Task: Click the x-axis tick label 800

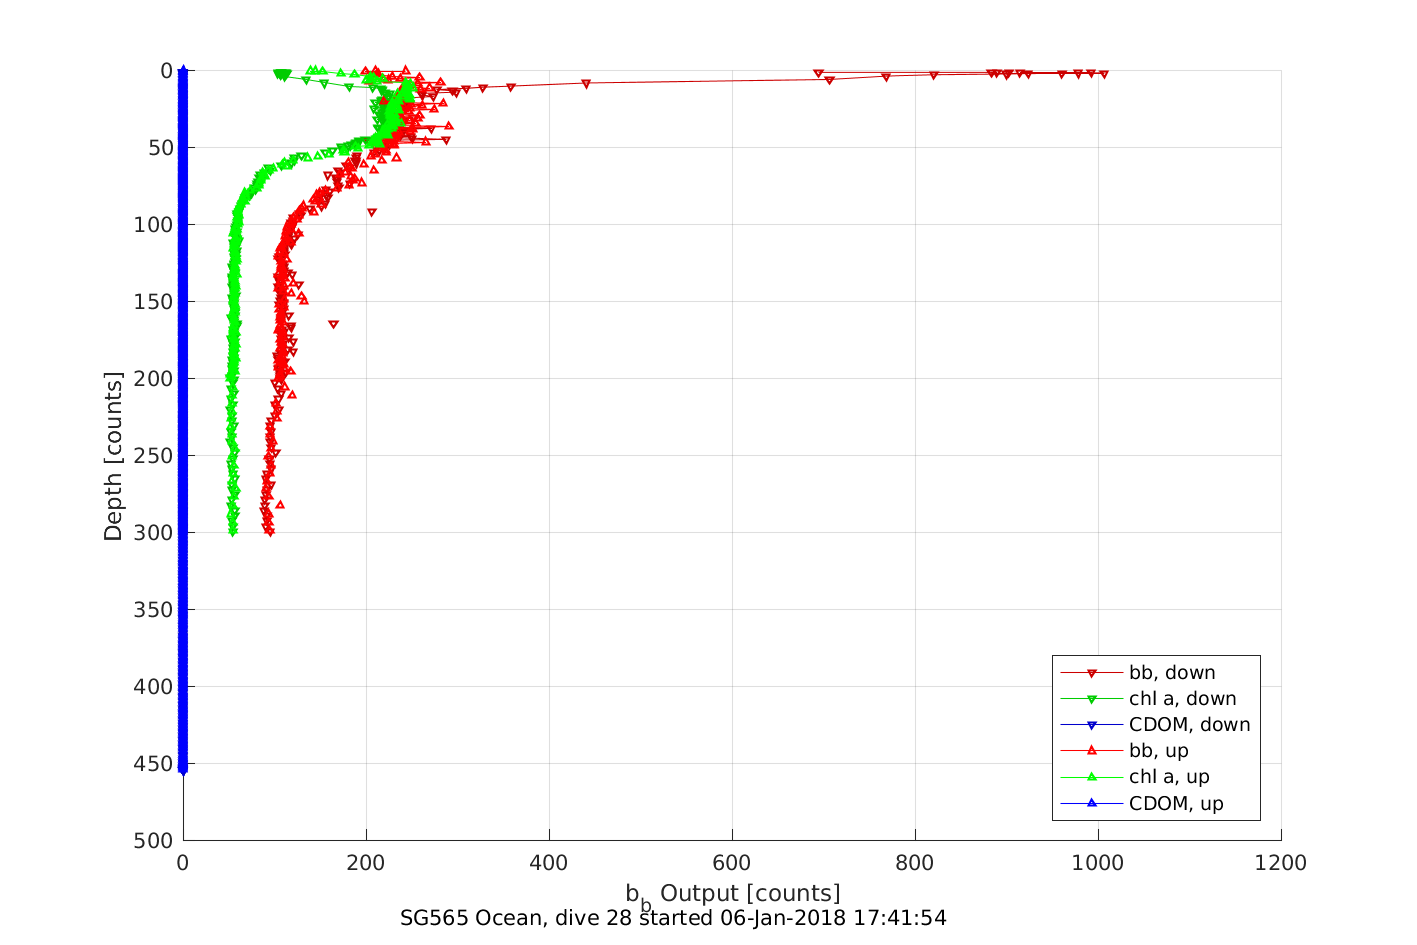Action: point(915,863)
